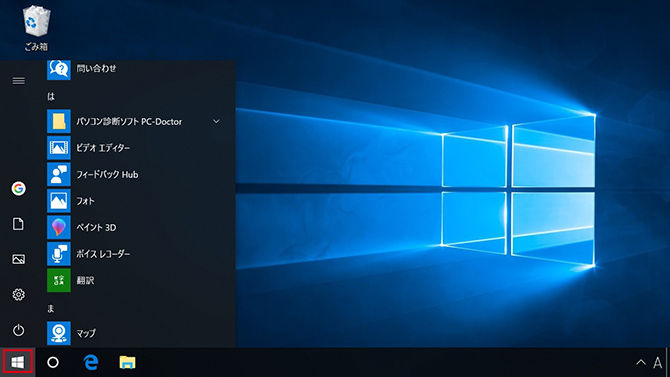Show hidden system tray icons chevron
Viewport: 670px width, 377px height.
tap(641, 362)
